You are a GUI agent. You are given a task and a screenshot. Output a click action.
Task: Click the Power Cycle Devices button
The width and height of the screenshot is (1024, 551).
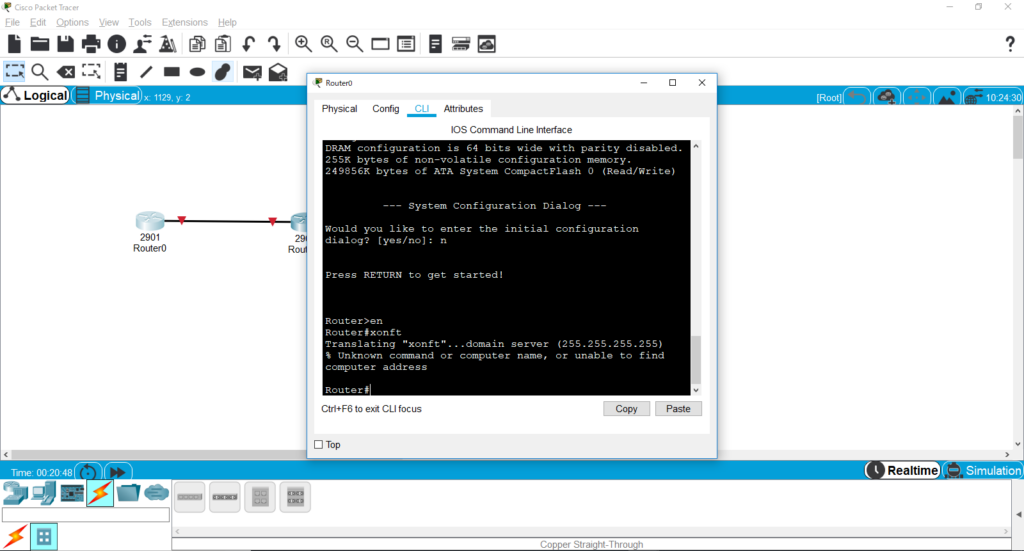[x=88, y=471]
